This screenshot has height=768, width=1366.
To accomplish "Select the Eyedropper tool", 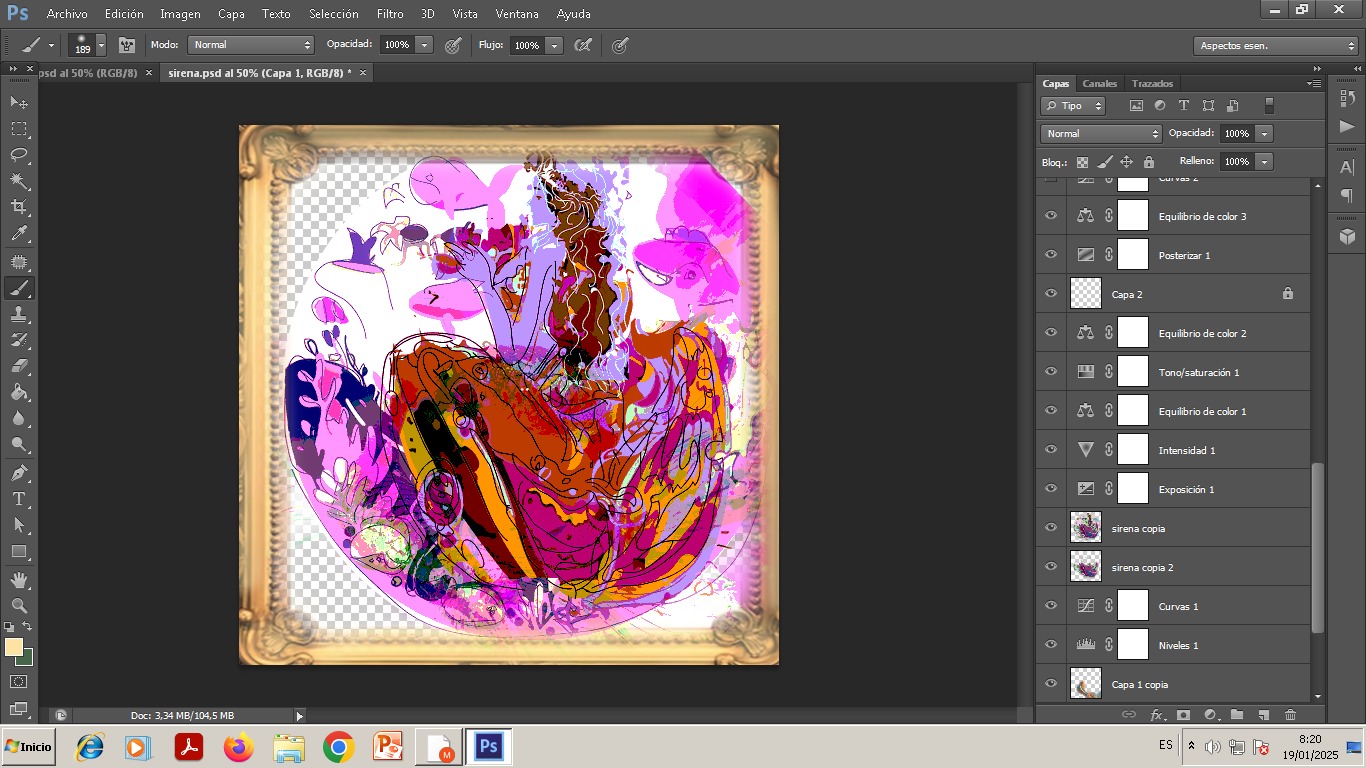I will [19, 234].
